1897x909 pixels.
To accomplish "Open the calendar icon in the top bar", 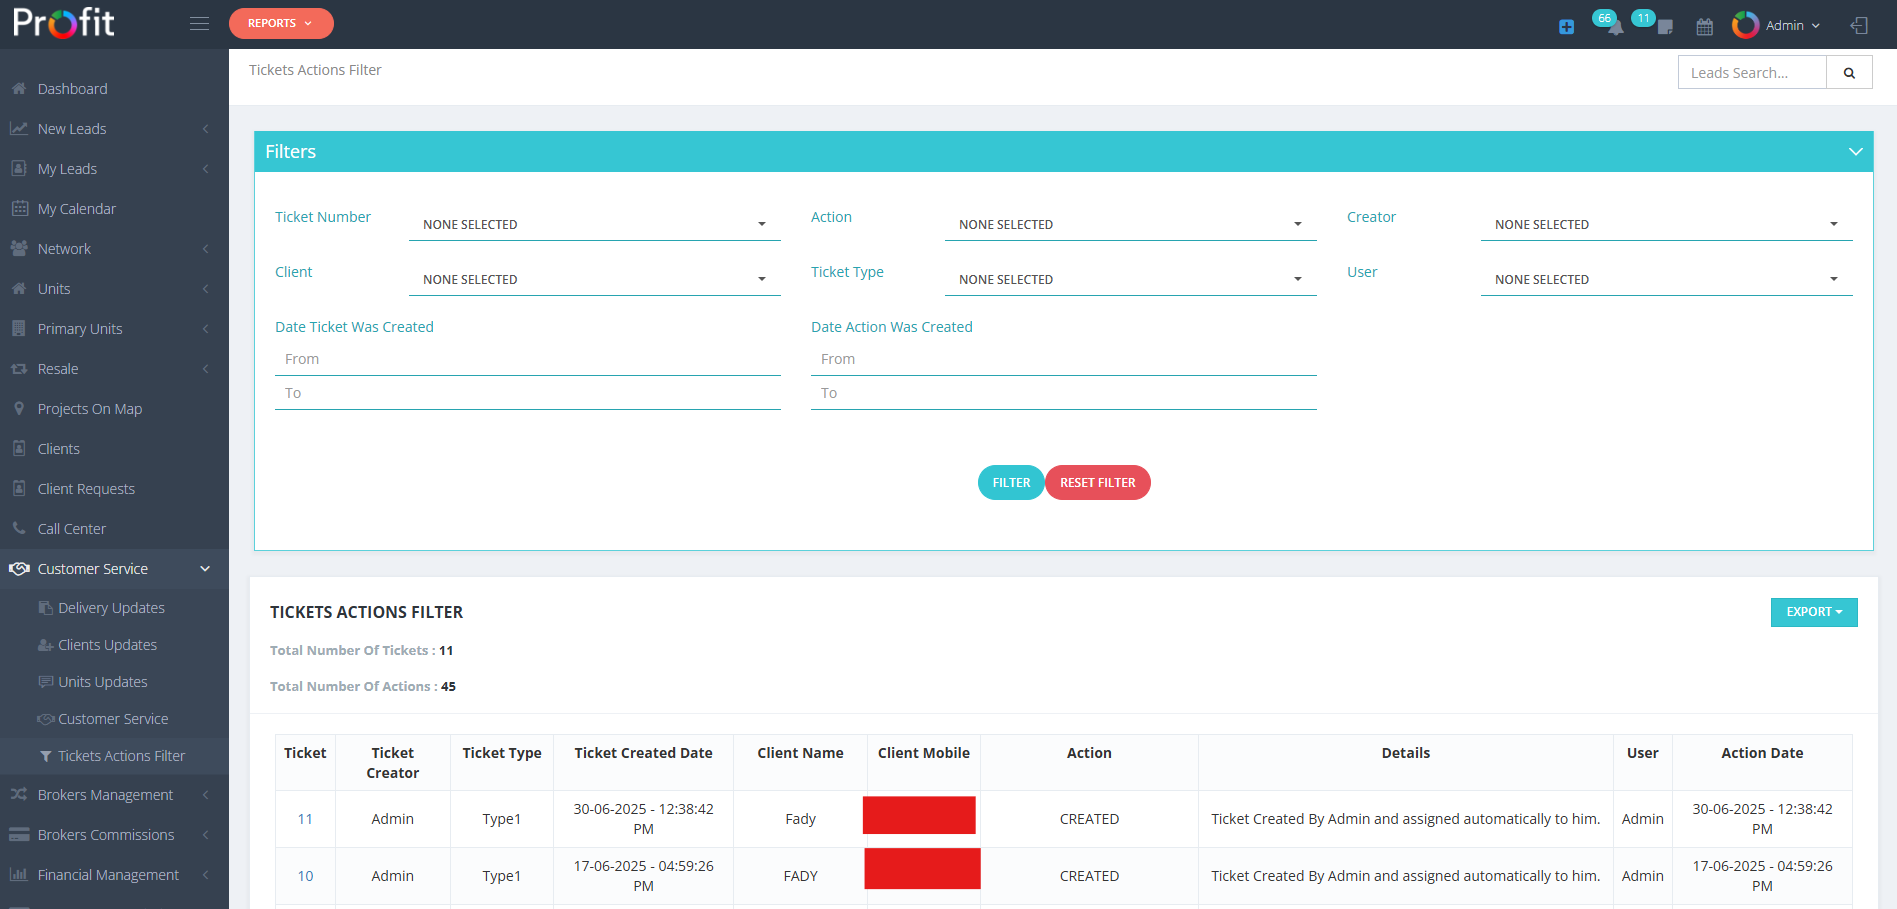I will 1704,25.
